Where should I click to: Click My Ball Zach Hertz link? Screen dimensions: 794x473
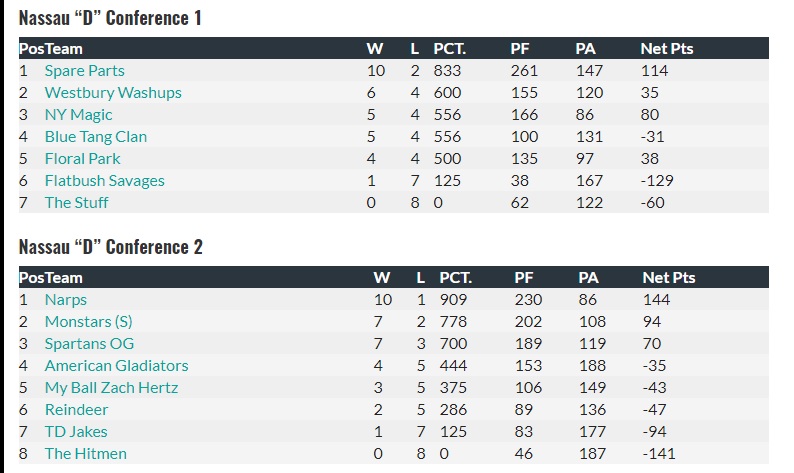coord(111,388)
